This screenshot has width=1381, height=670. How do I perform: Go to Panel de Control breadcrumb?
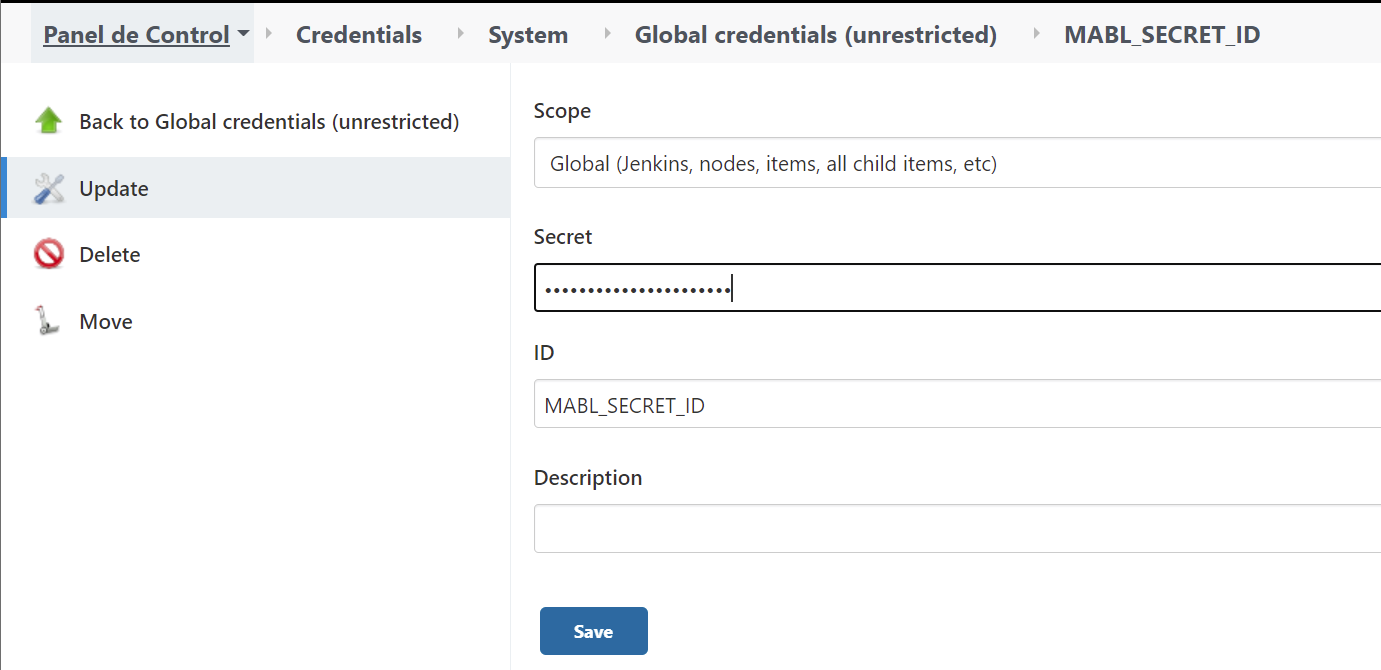[x=136, y=35]
